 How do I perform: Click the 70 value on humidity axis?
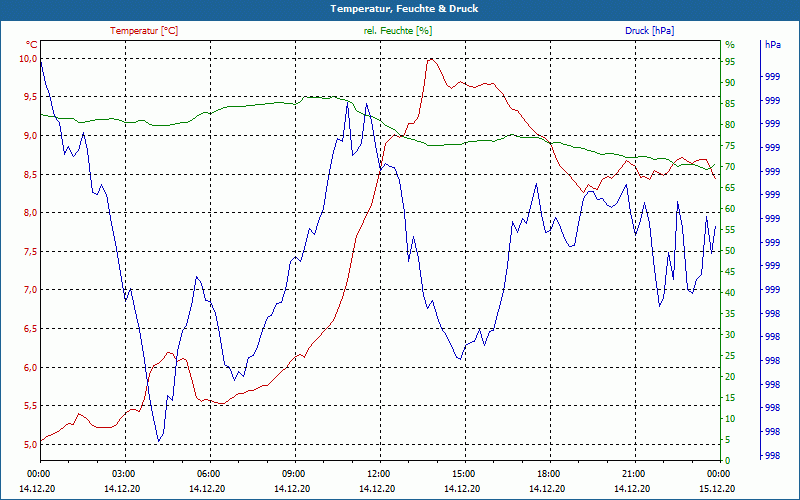(x=730, y=167)
